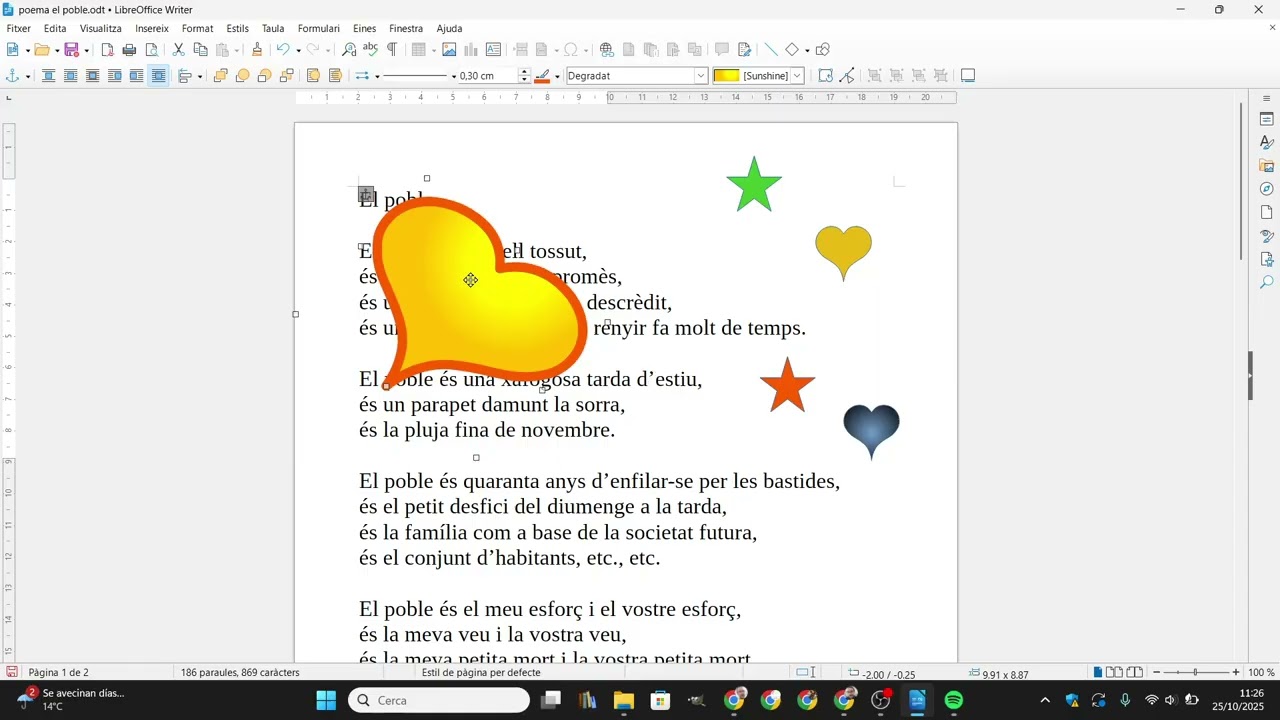Click the Undo arrow
The image size is (1280, 720).
(x=283, y=50)
